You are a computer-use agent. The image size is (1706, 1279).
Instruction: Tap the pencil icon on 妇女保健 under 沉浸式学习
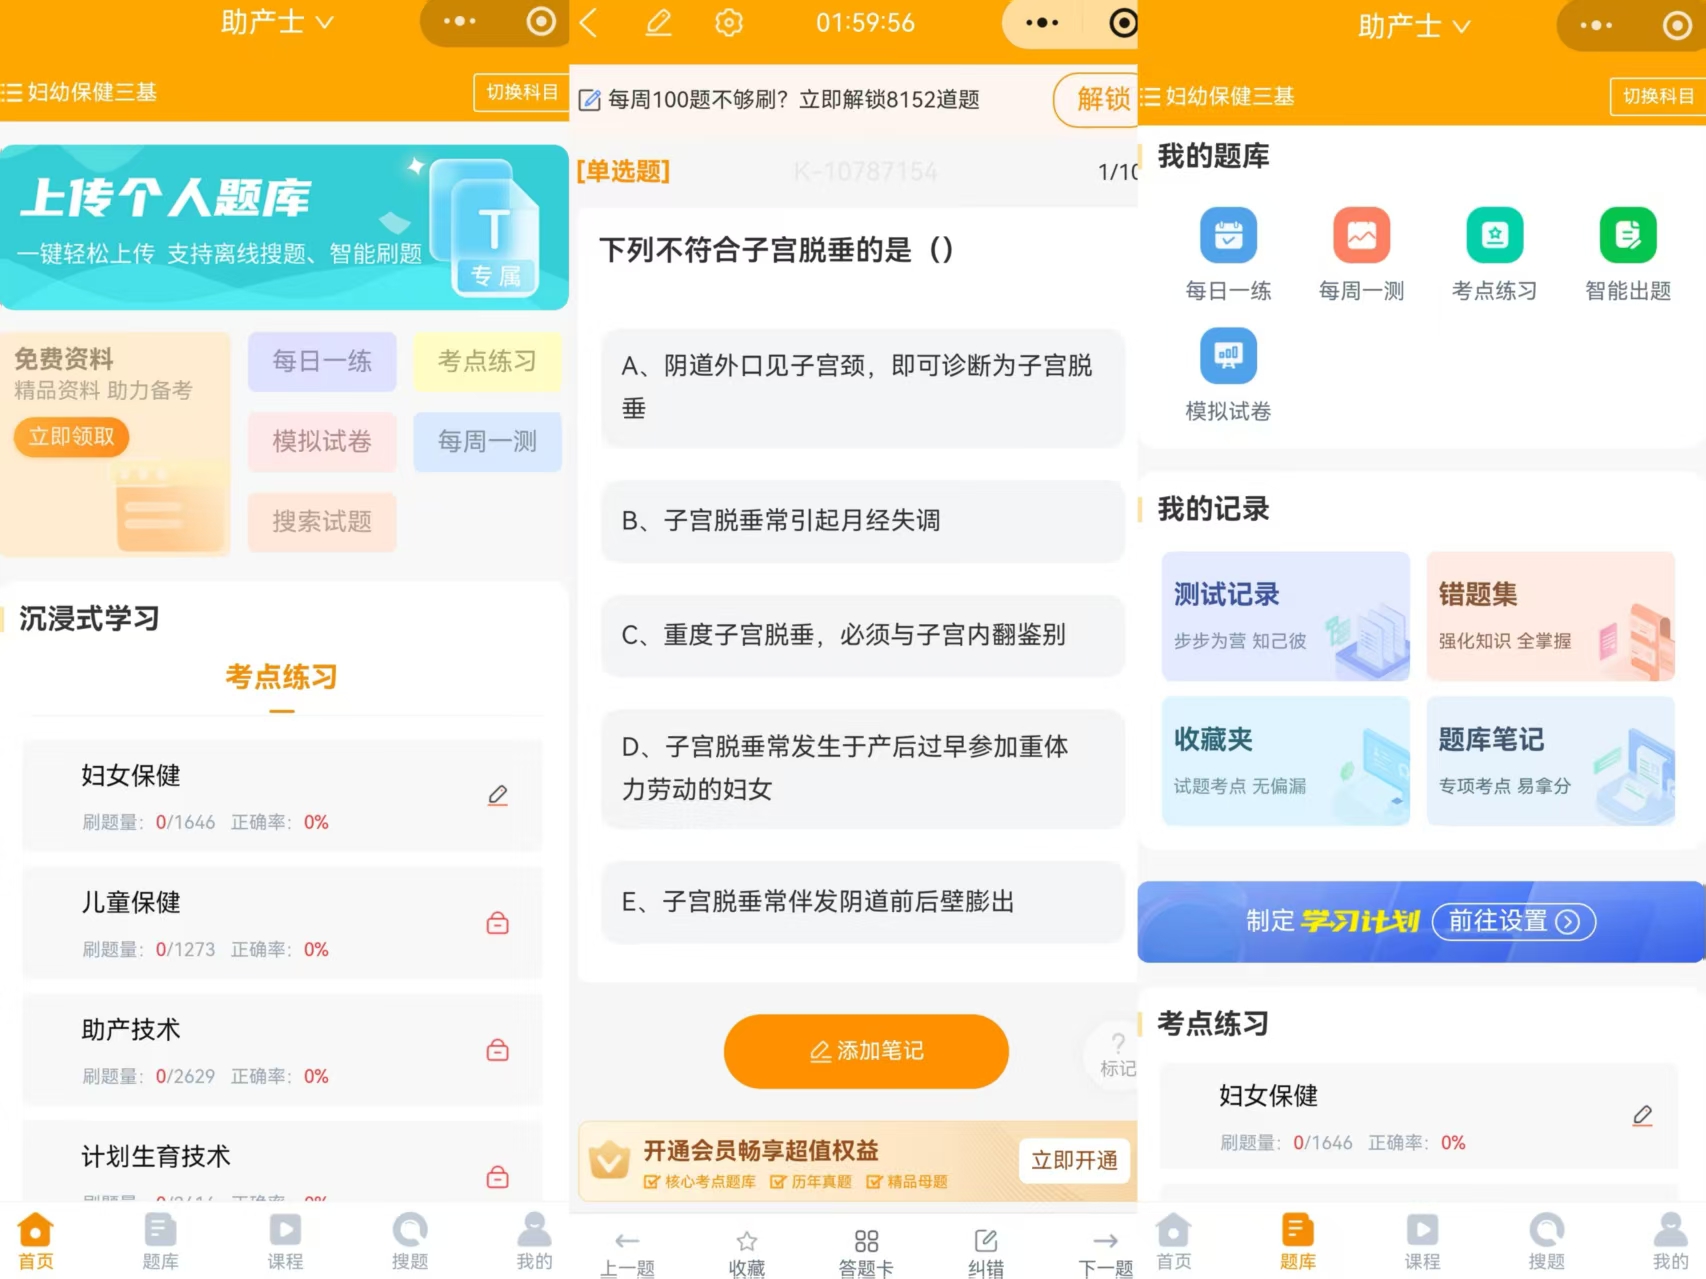click(x=498, y=795)
